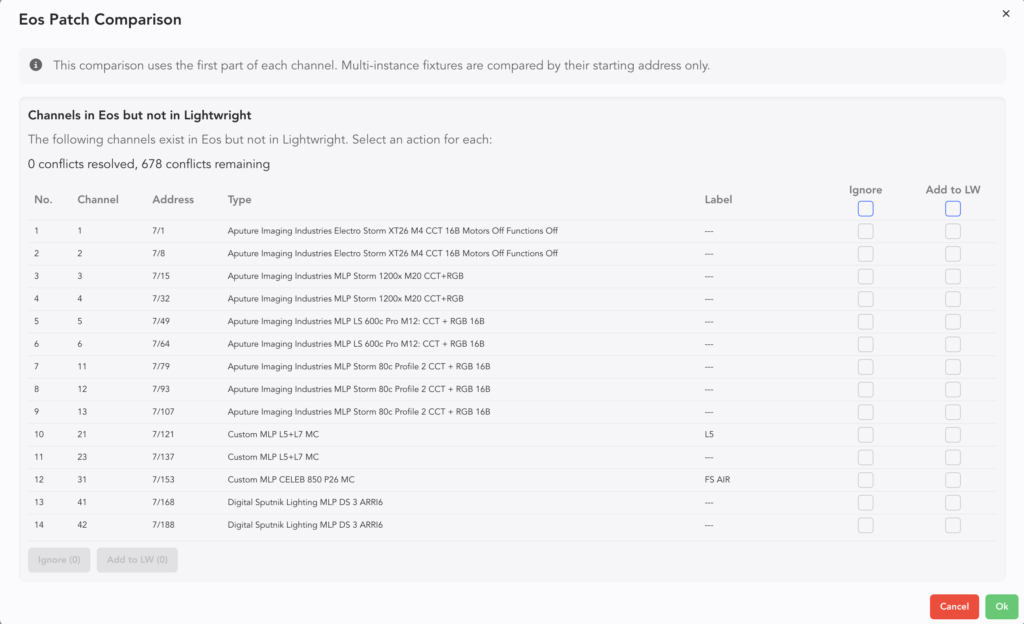The image size is (1024, 624).
Task: Tick Ignore for channel 13 at 7/107
Action: pos(865,412)
